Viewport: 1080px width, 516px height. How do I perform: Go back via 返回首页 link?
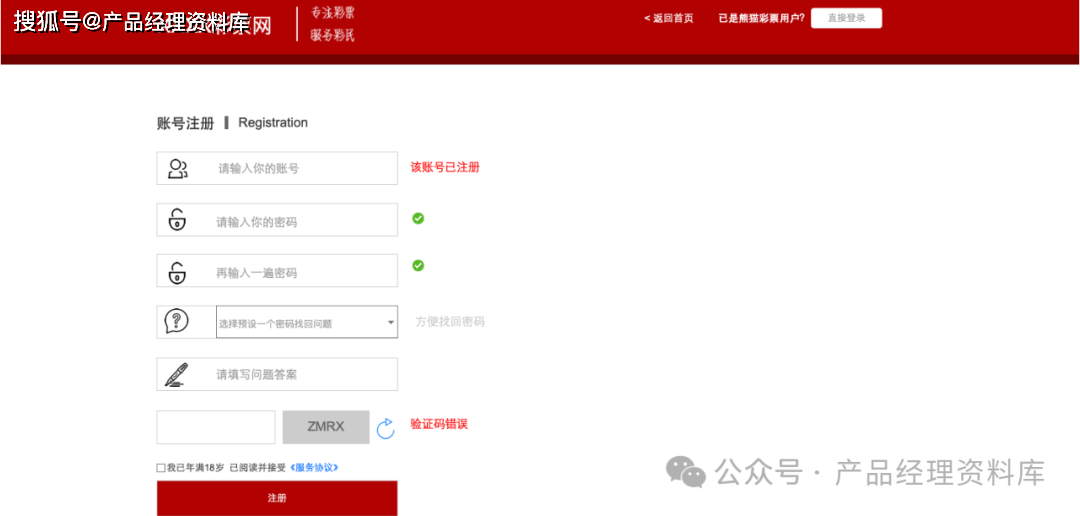click(669, 18)
